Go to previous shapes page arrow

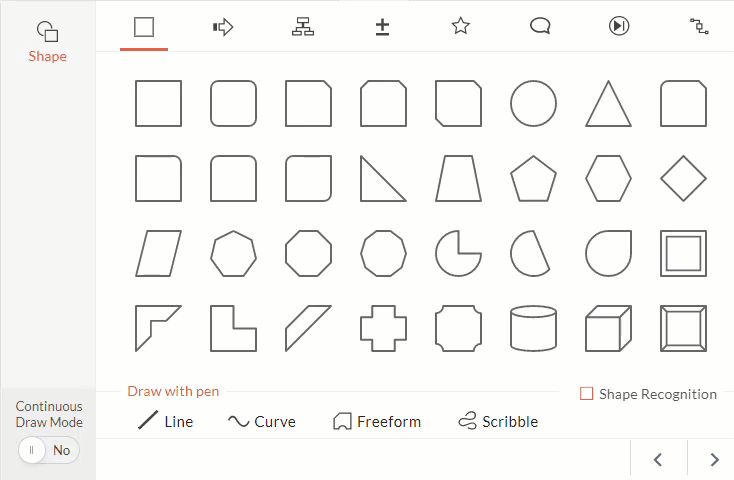(658, 459)
